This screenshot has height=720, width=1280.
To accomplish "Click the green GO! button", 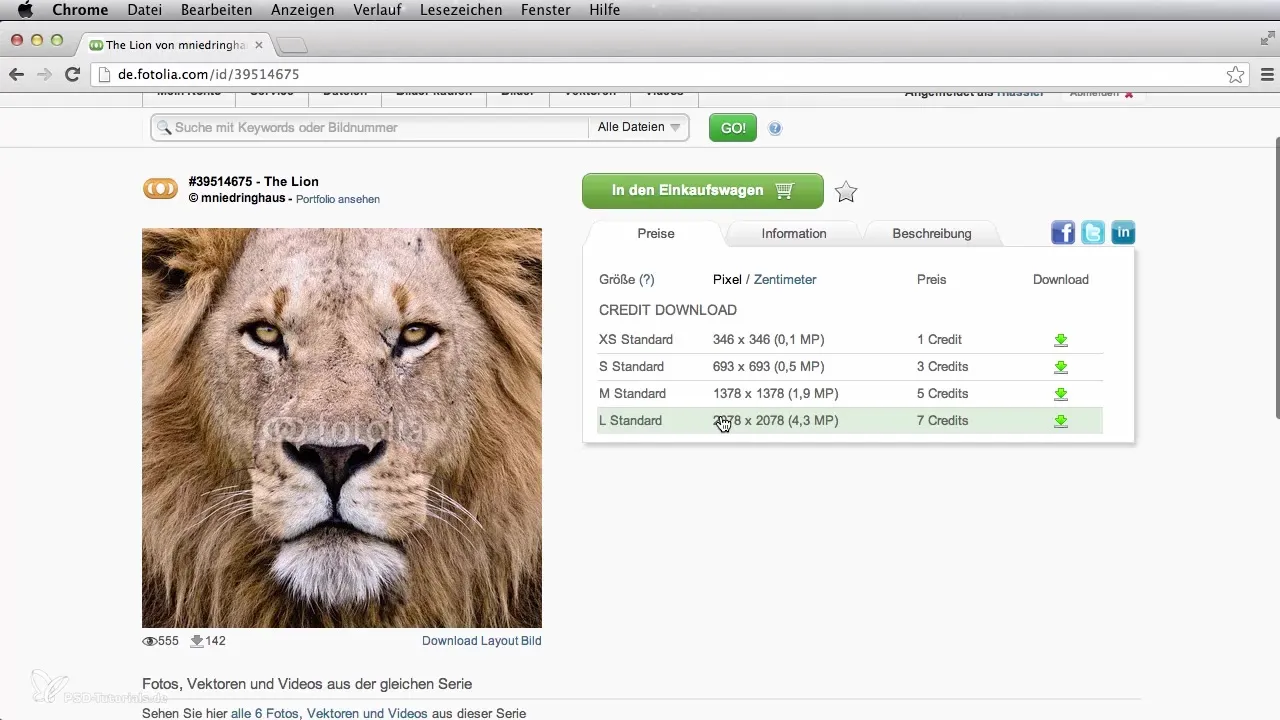I will (x=733, y=128).
